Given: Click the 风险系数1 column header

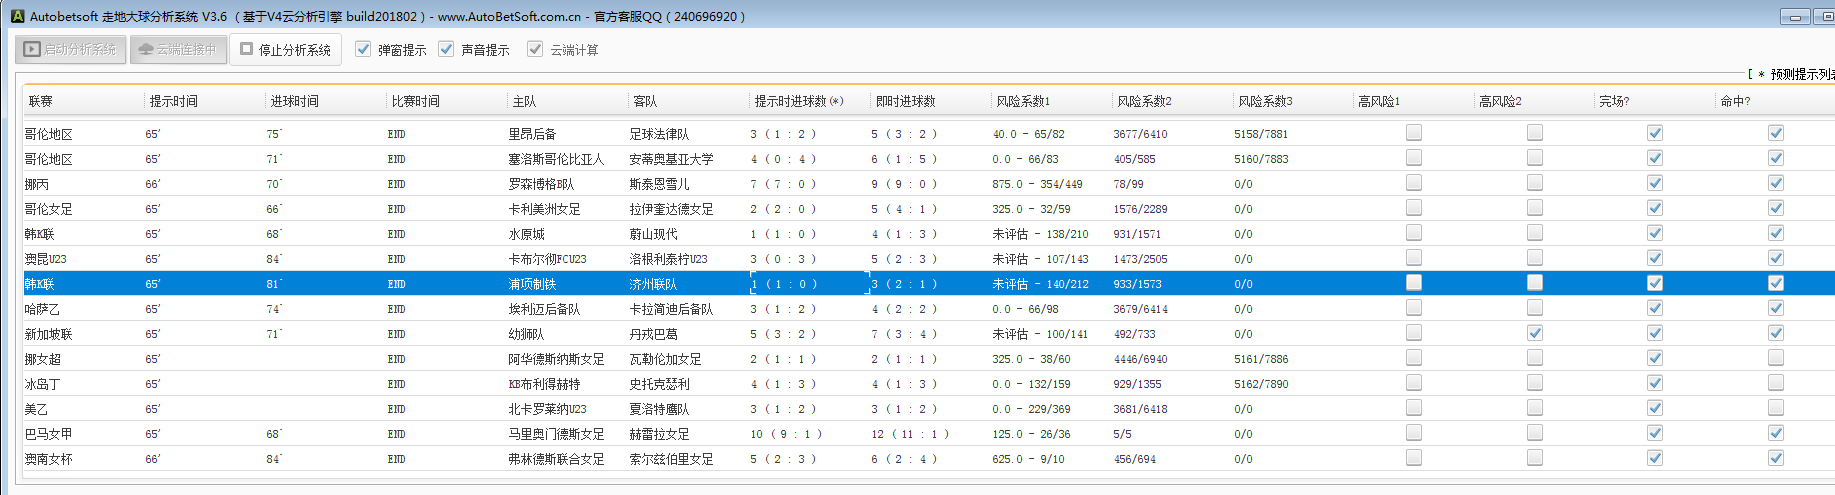Looking at the screenshot, I should 1023,101.
